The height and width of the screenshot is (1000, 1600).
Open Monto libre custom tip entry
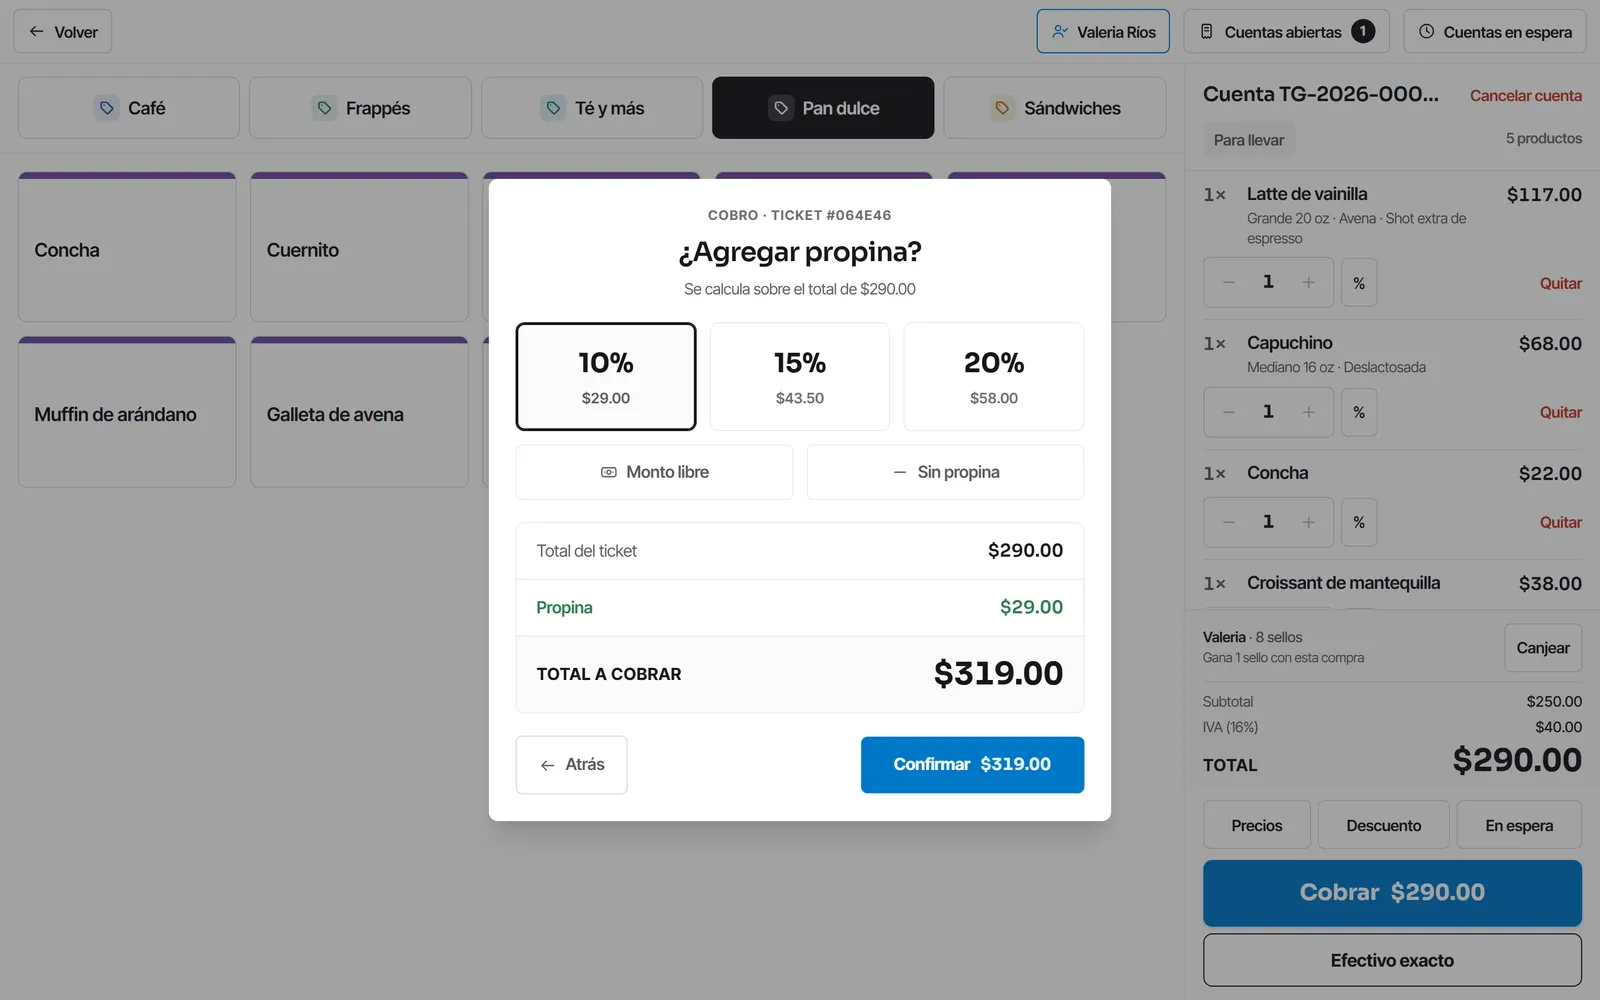click(654, 472)
